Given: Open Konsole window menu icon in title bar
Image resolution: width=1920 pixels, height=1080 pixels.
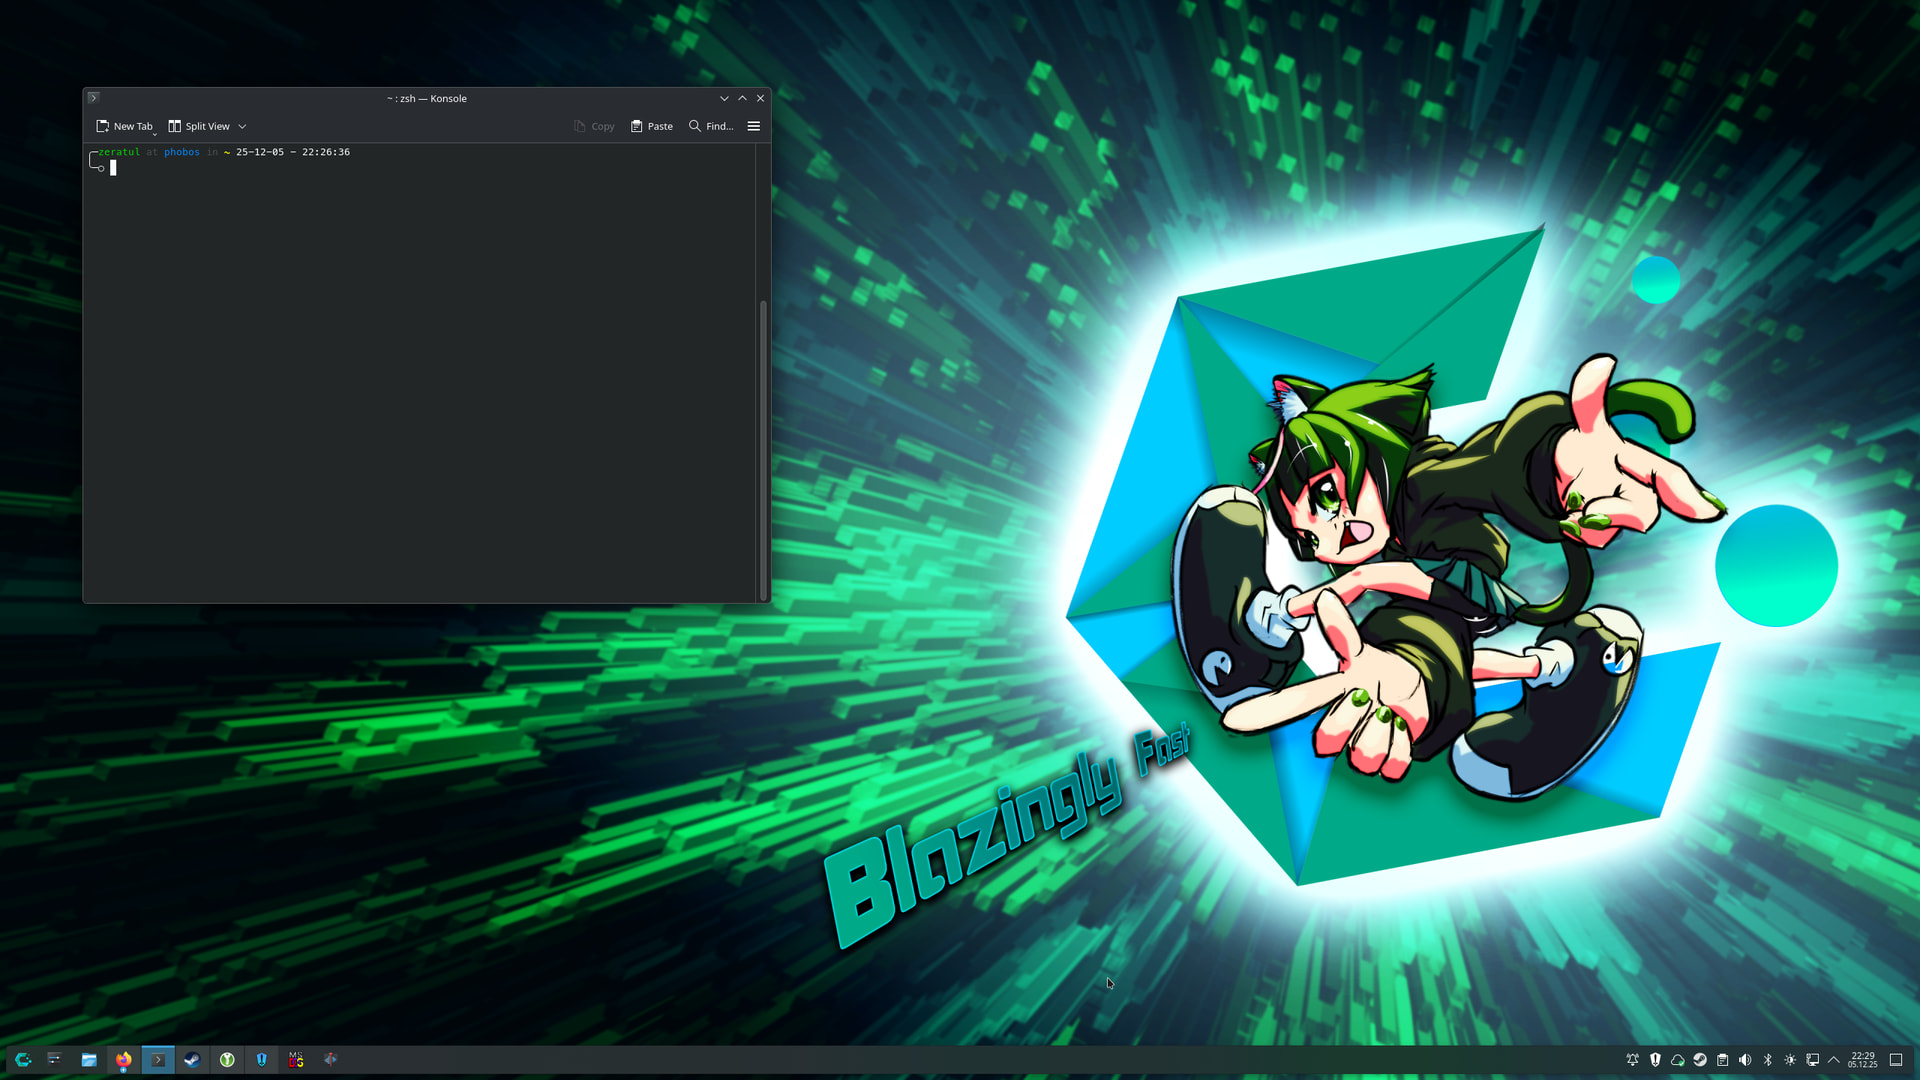Looking at the screenshot, I should pos(93,98).
